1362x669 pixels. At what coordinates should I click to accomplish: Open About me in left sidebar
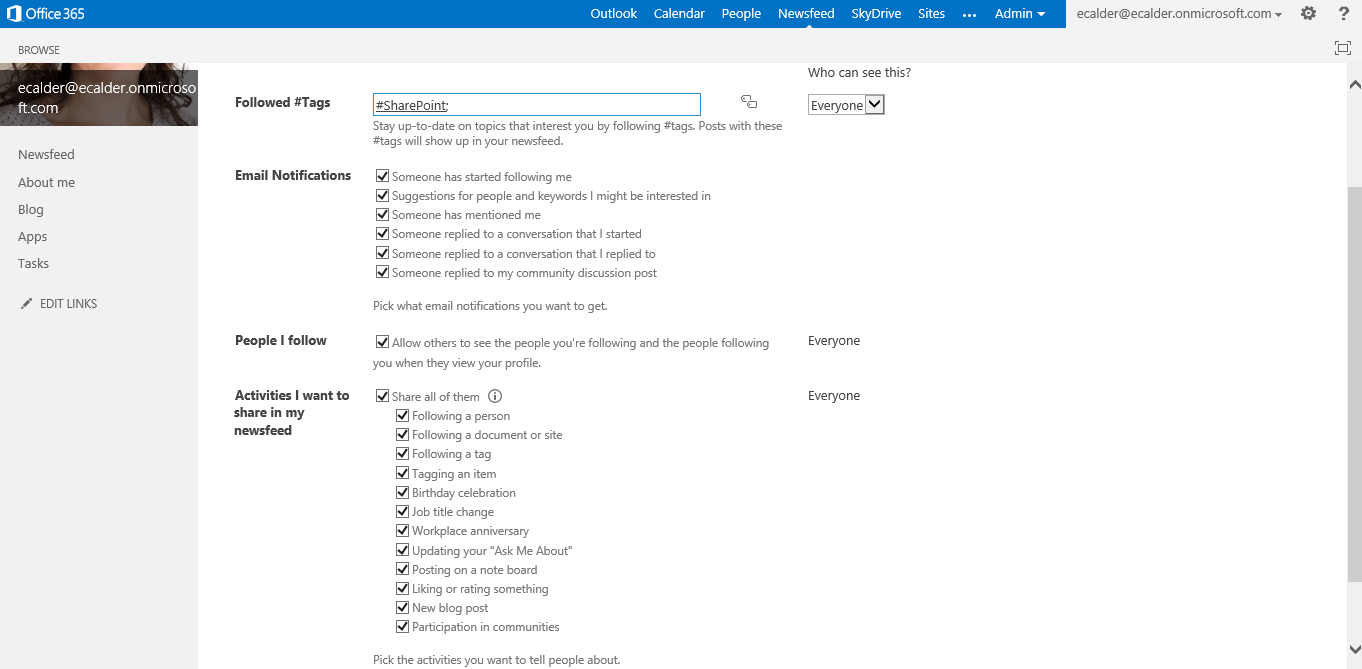tap(46, 182)
